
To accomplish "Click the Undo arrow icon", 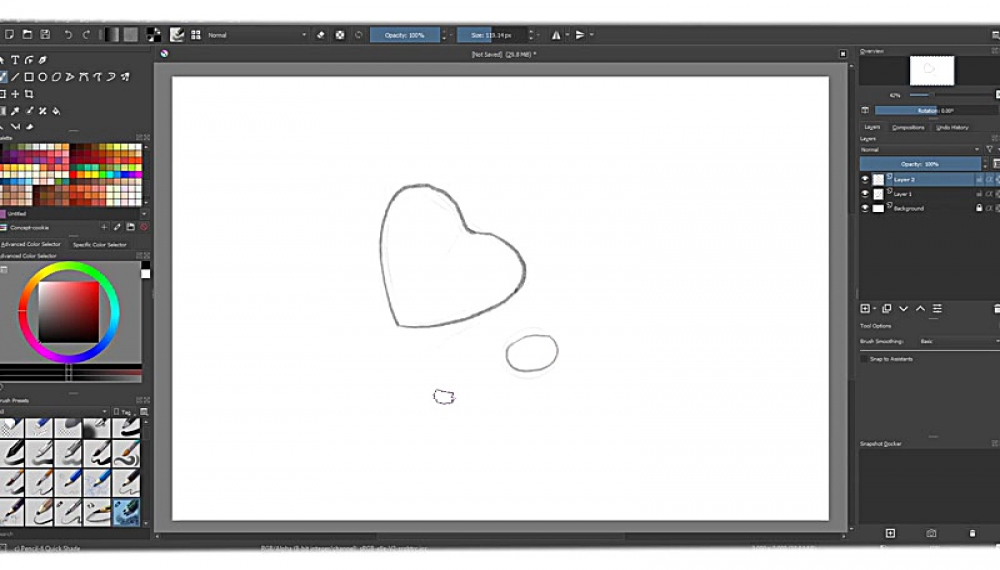I will pos(68,35).
